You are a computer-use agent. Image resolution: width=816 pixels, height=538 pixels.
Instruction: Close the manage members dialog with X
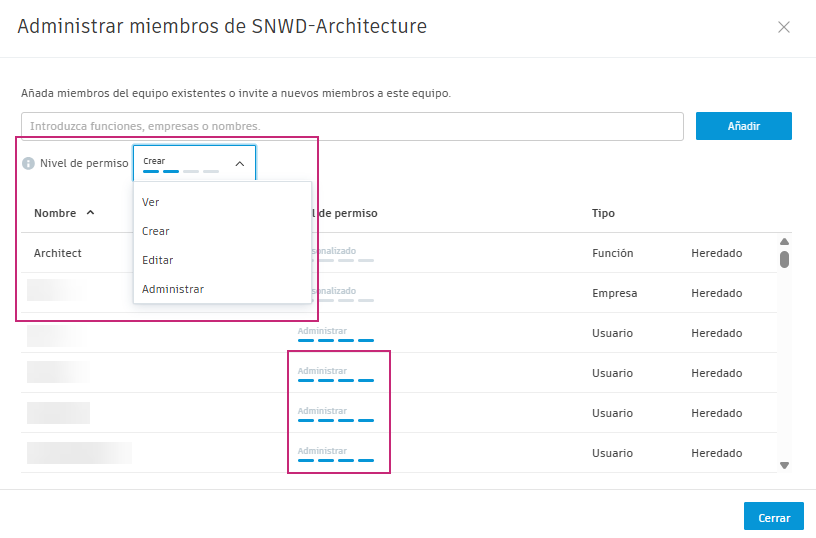click(784, 28)
